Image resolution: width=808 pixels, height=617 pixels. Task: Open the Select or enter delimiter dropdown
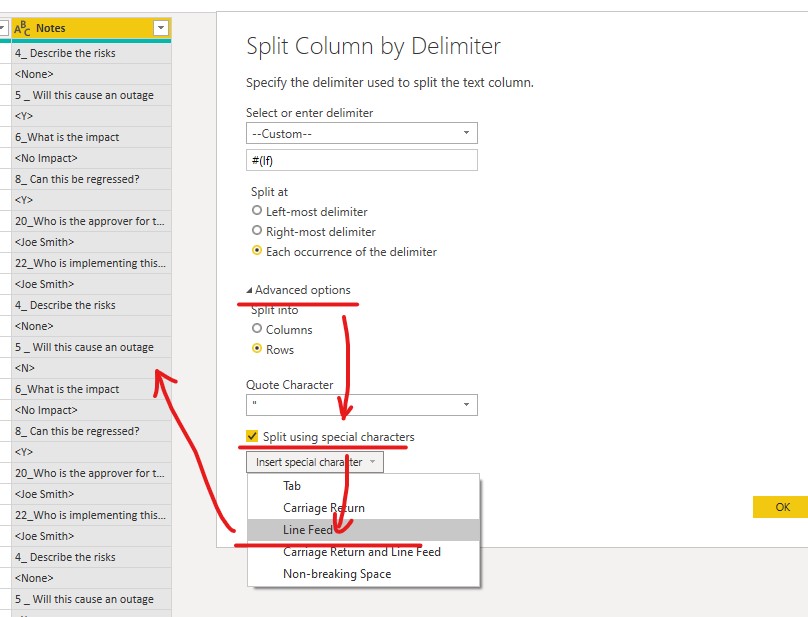click(362, 133)
